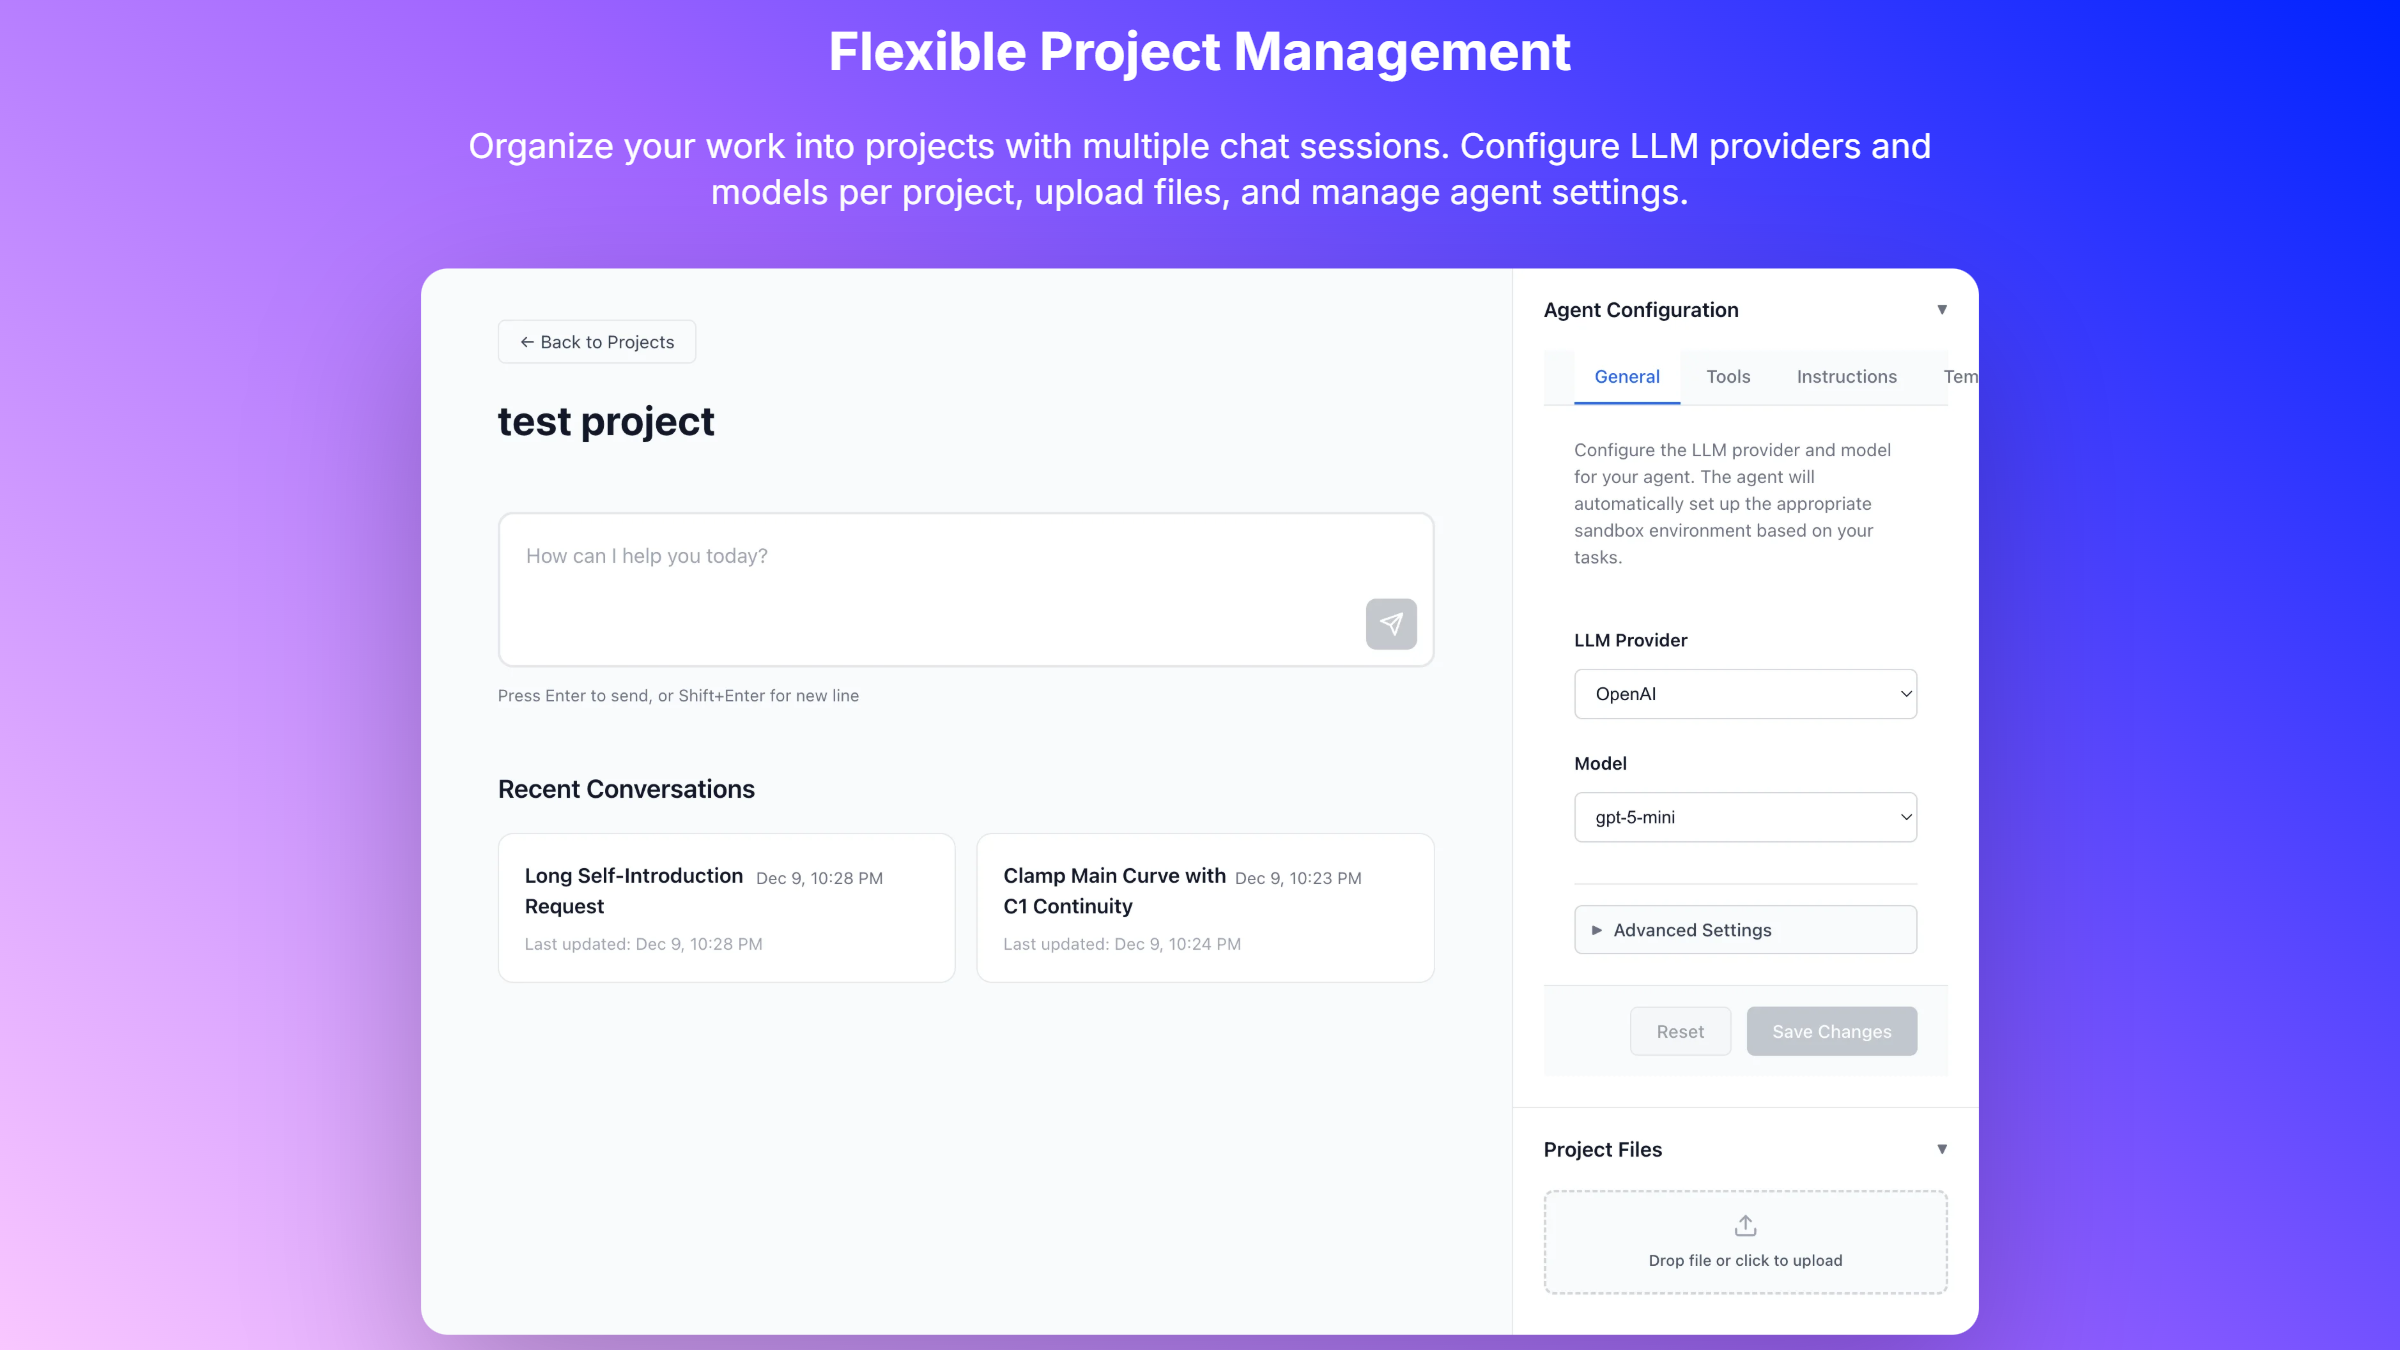Click the test project title
The height and width of the screenshot is (1350, 2400).
(606, 422)
